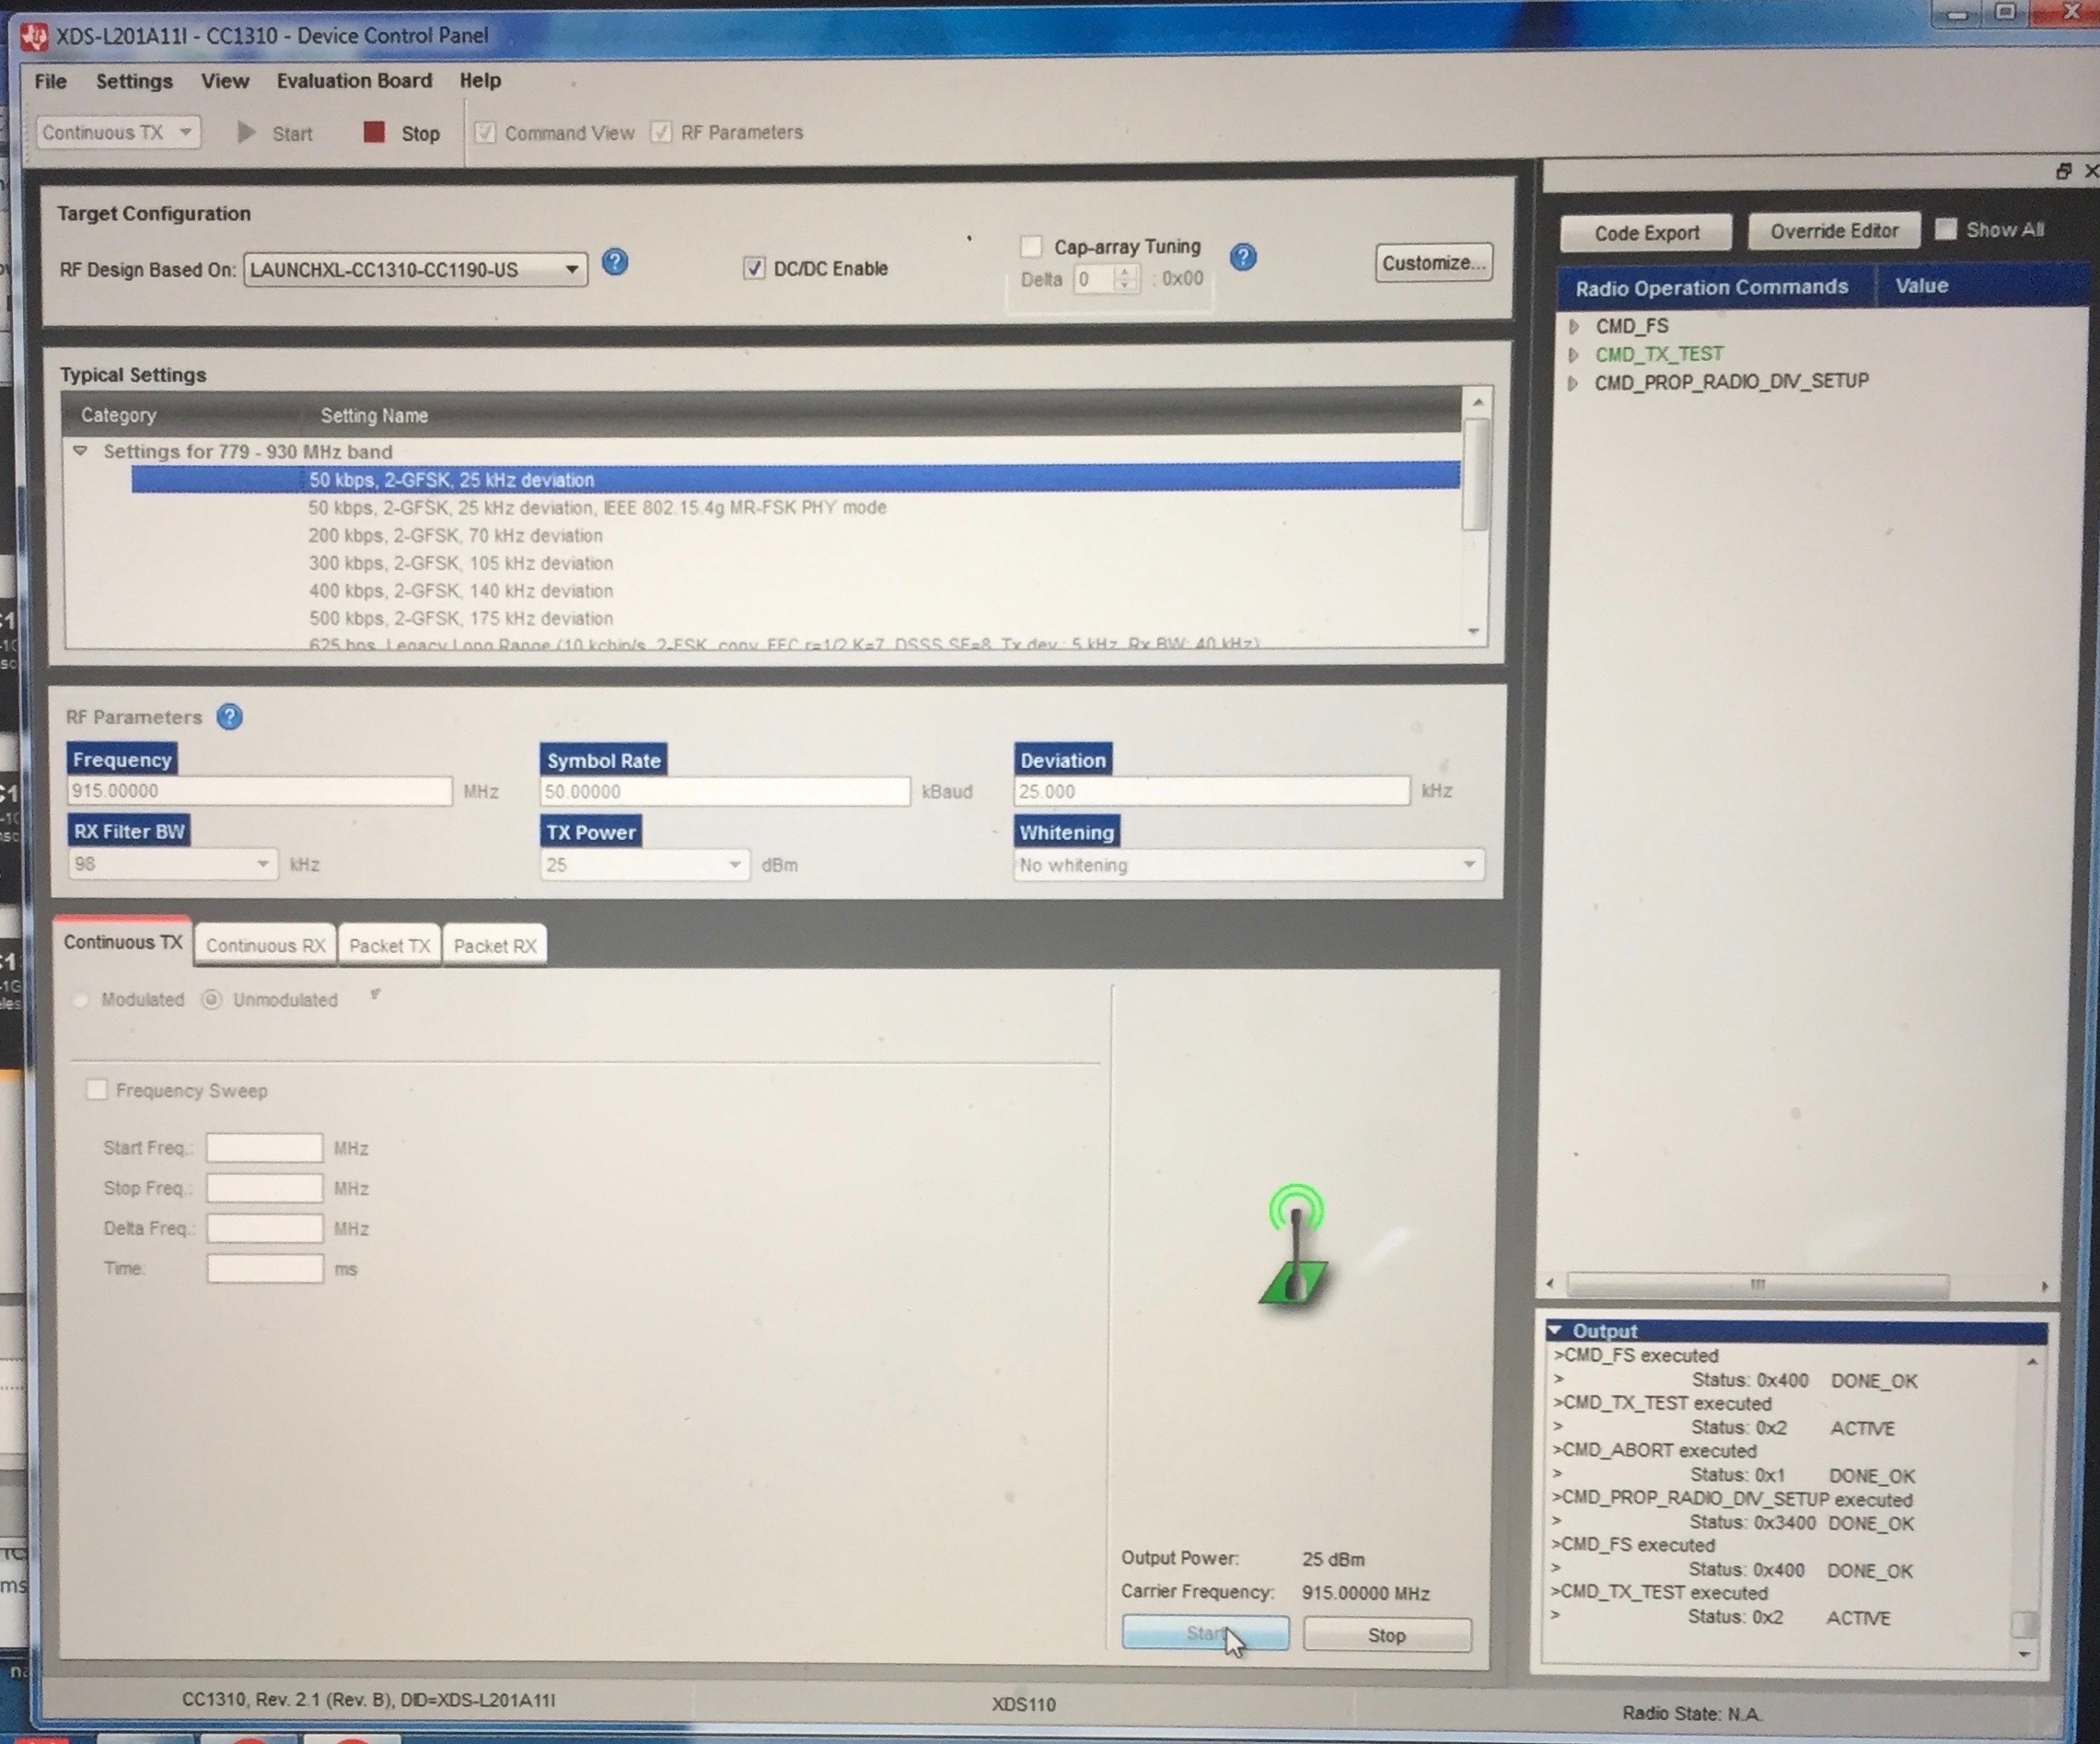This screenshot has width=2100, height=1744.
Task: Check the Show All checkbox
Action: pyautogui.click(x=1946, y=229)
